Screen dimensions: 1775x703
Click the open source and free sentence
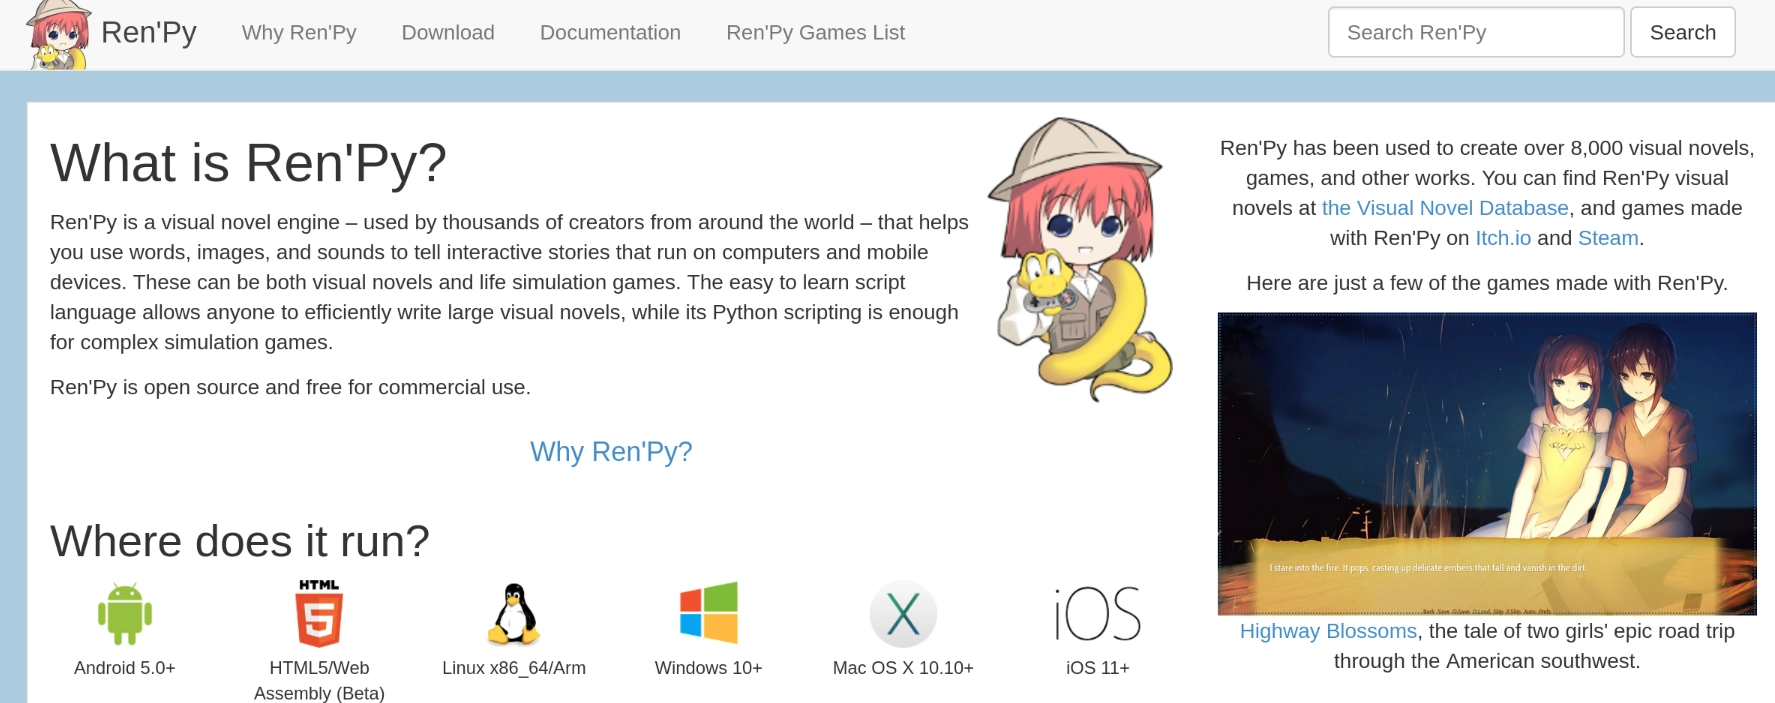point(290,387)
